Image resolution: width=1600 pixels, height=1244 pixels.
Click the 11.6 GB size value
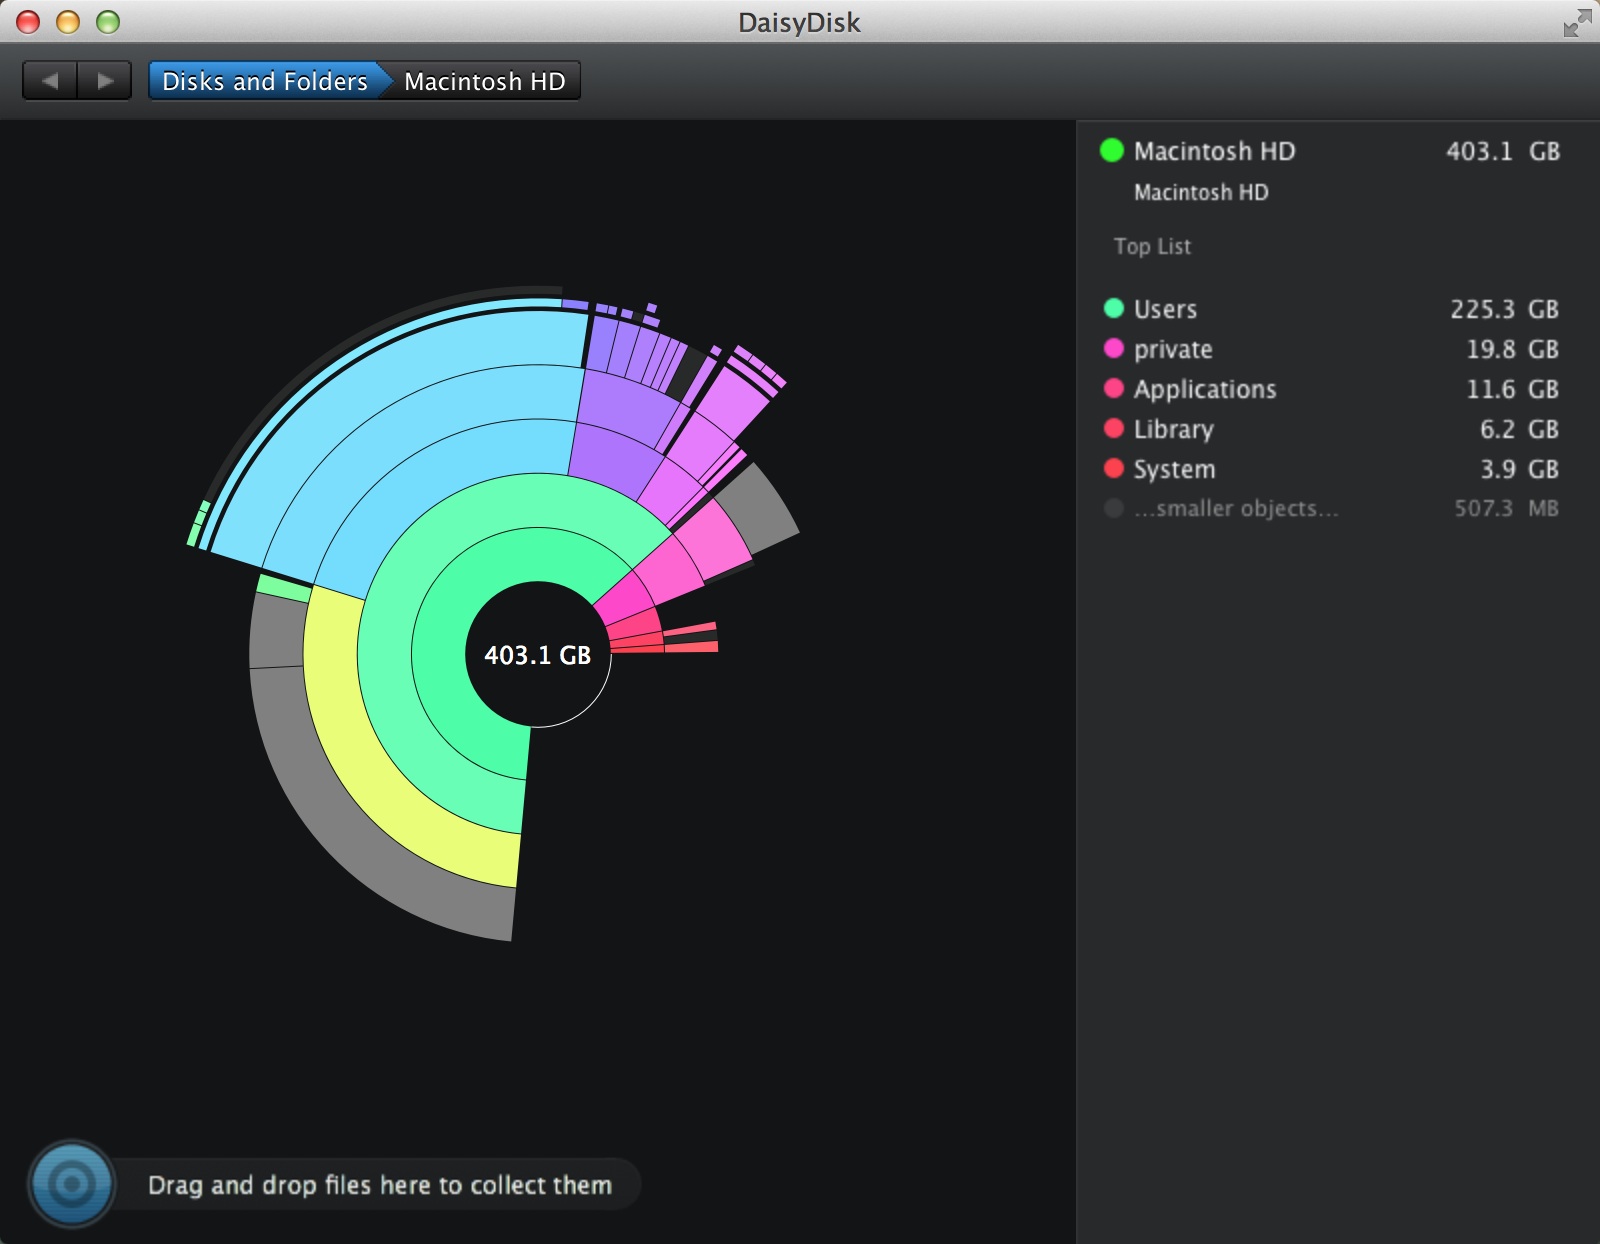(1512, 389)
